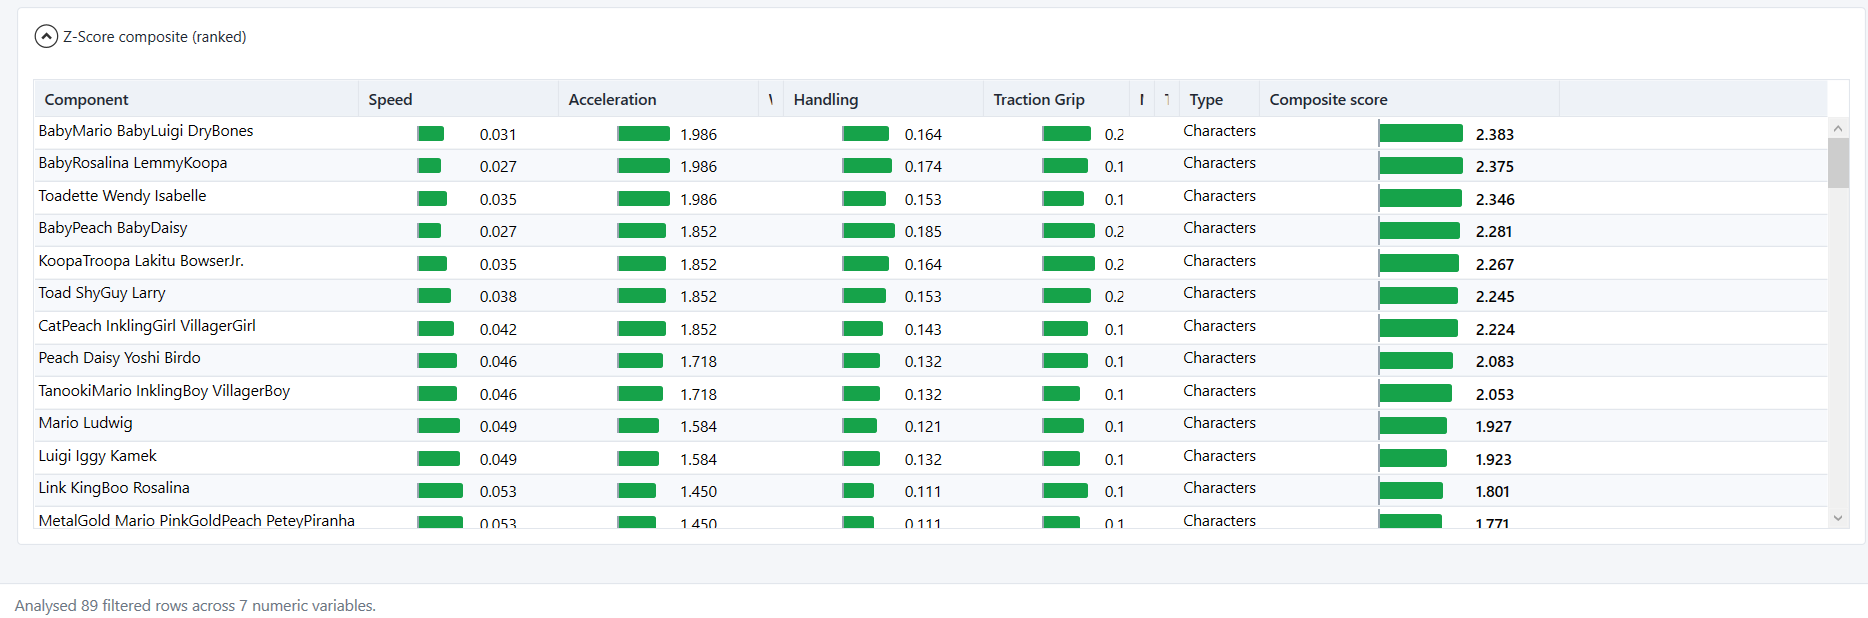1868x618 pixels.
Task: Sort by the Composite score column header
Action: [1409, 99]
